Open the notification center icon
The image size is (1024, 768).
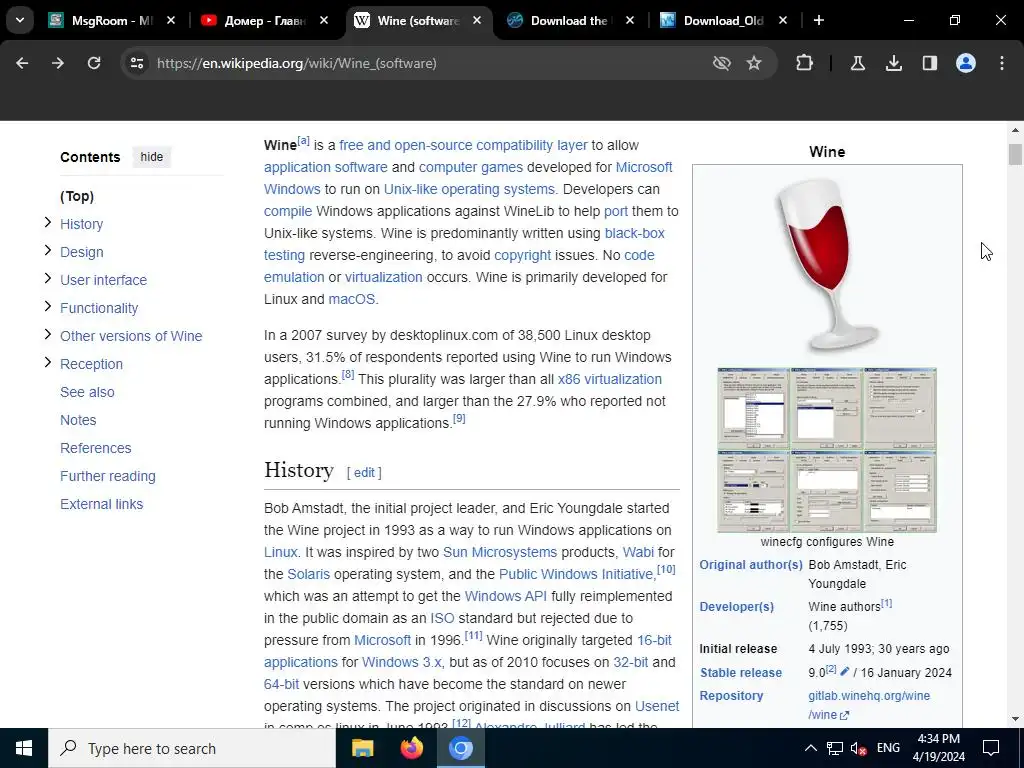click(991, 748)
